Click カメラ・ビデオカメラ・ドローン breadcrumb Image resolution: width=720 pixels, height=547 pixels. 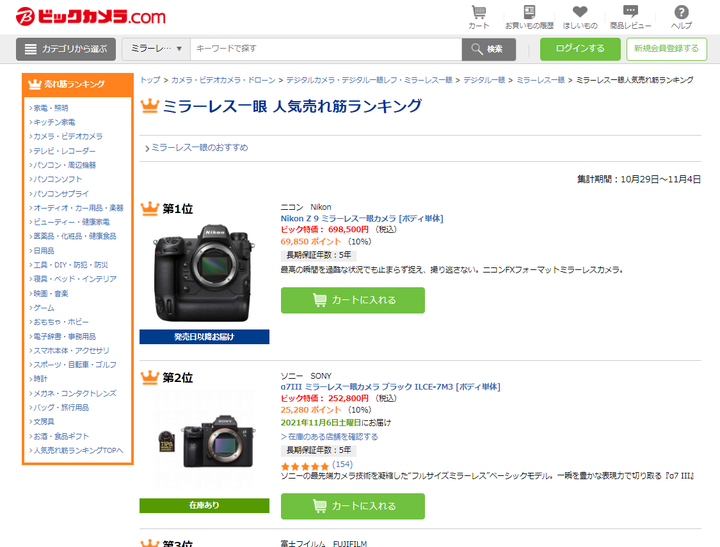(x=223, y=80)
